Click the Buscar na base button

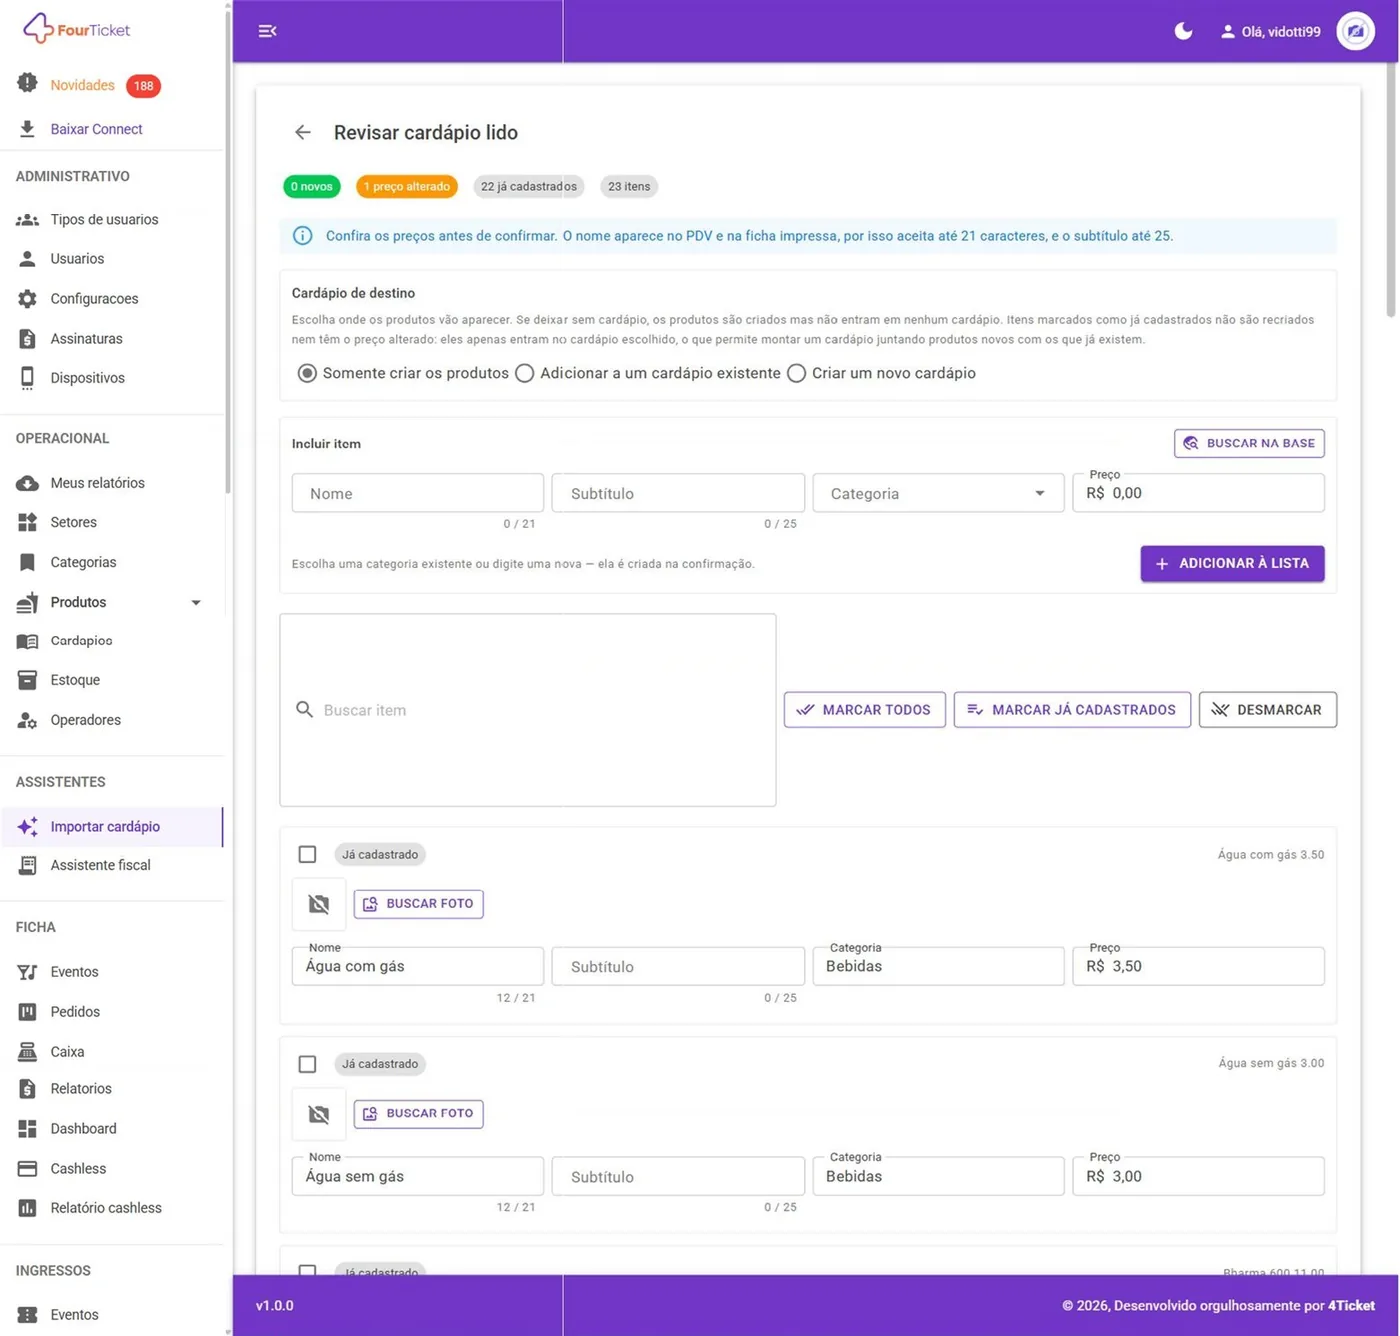1249,443
